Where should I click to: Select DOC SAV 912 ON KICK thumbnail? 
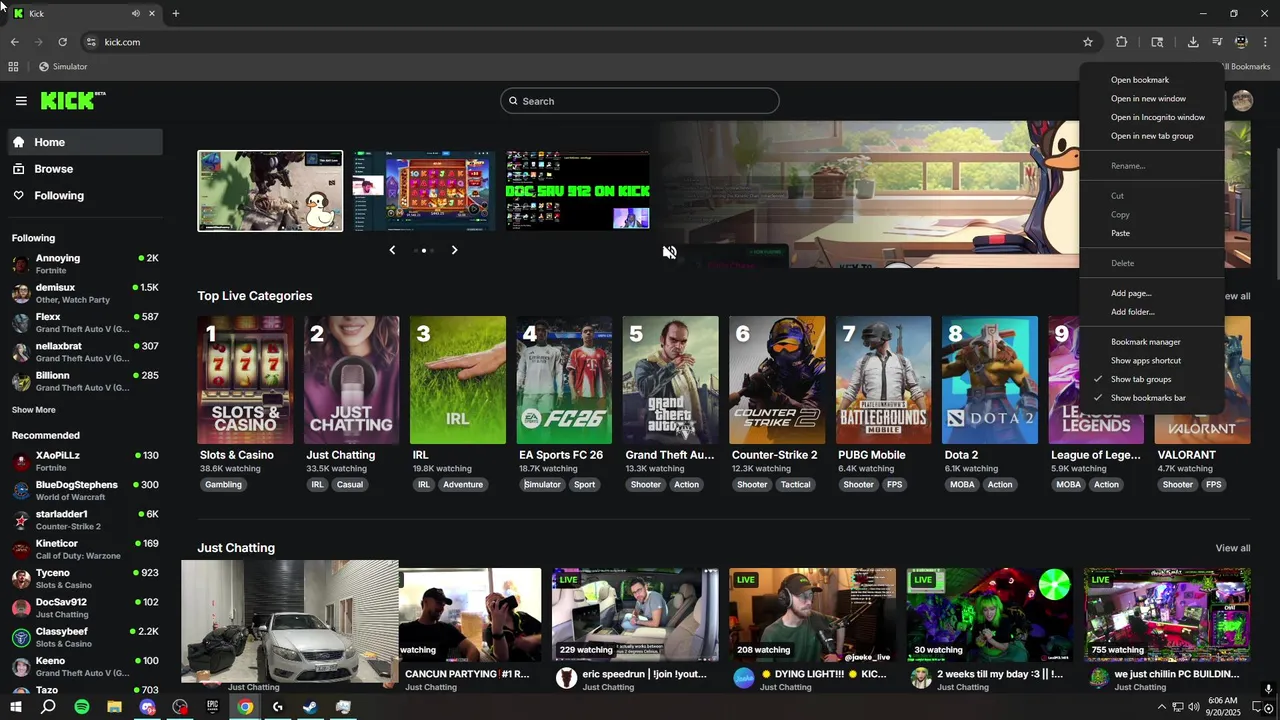578,191
